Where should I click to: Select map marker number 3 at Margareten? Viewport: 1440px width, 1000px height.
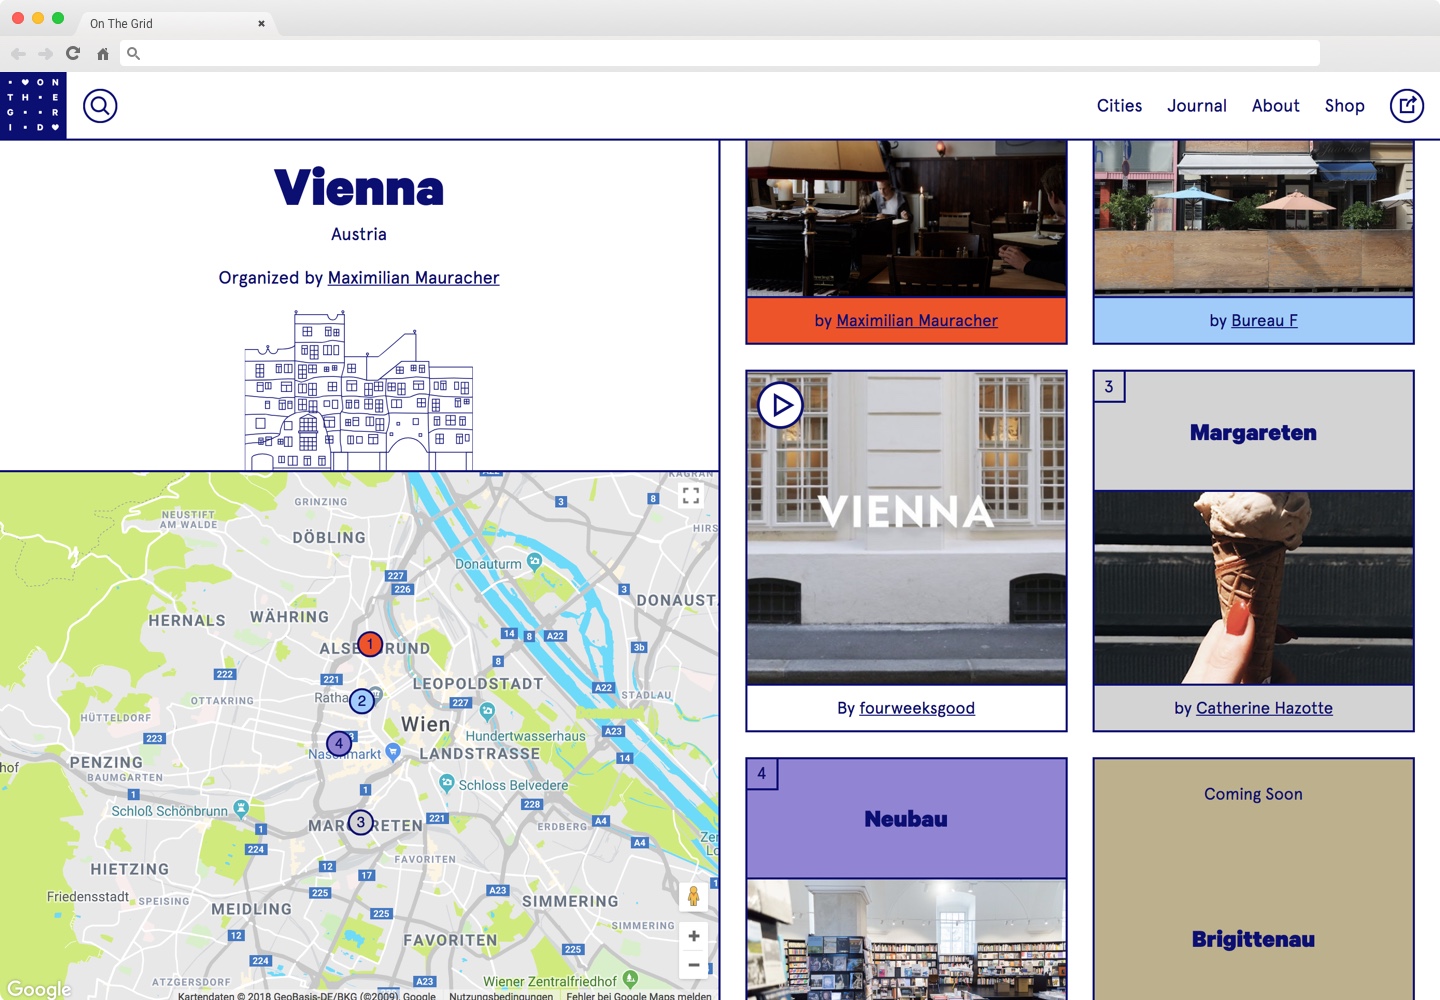360,822
